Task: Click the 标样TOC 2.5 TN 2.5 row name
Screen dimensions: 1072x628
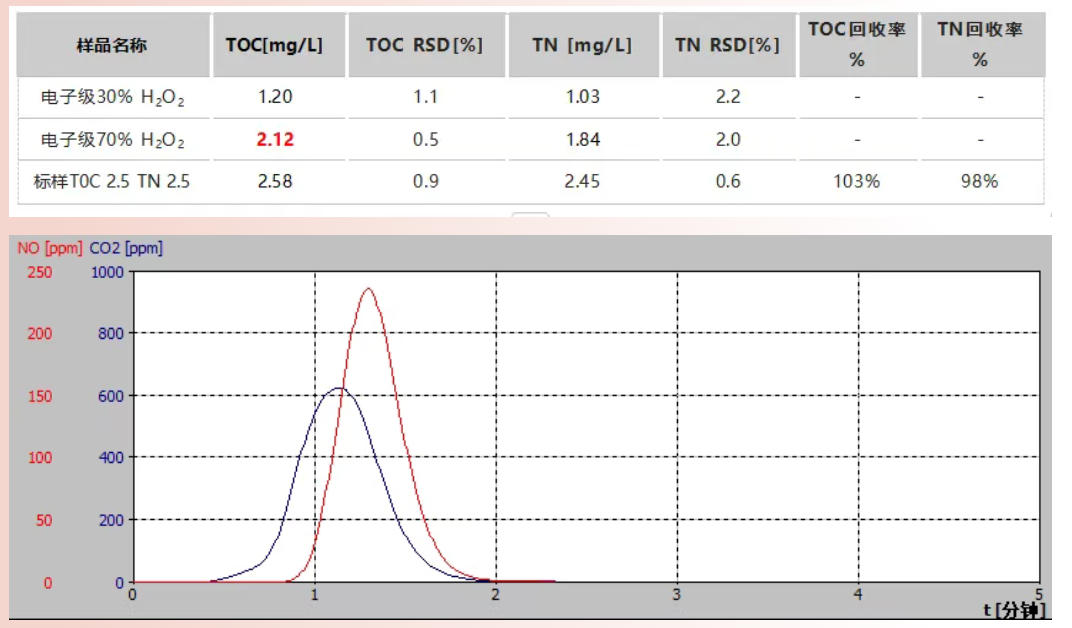Action: [x=112, y=181]
